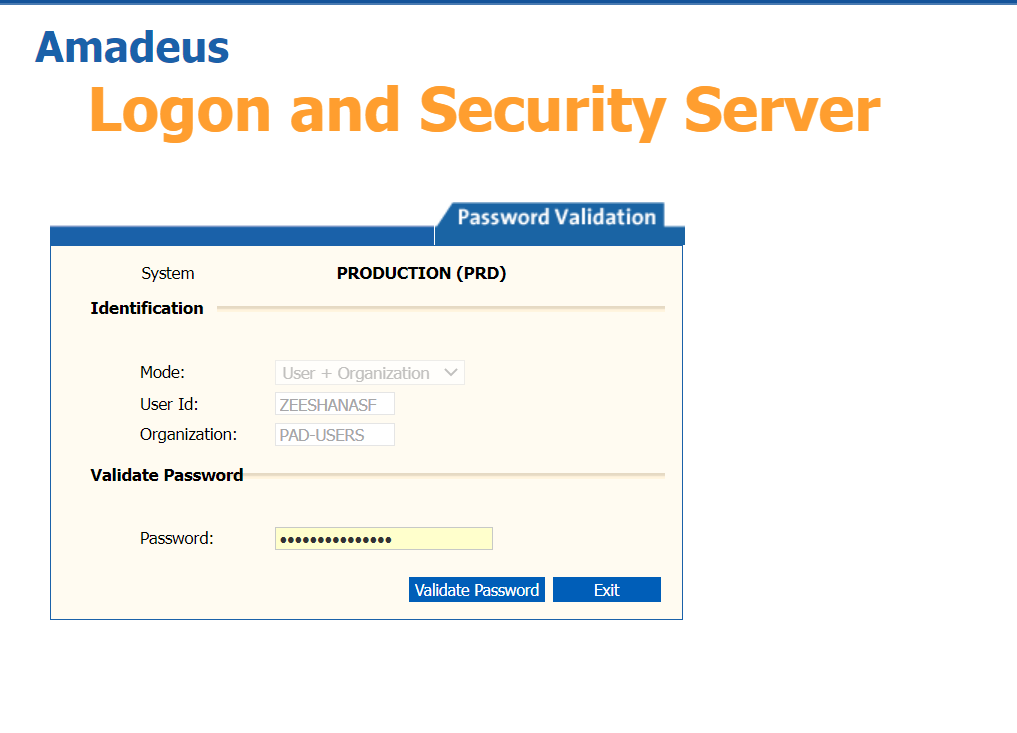The image size is (1017, 733).
Task: Click the Validate Password section heading
Action: coord(167,475)
